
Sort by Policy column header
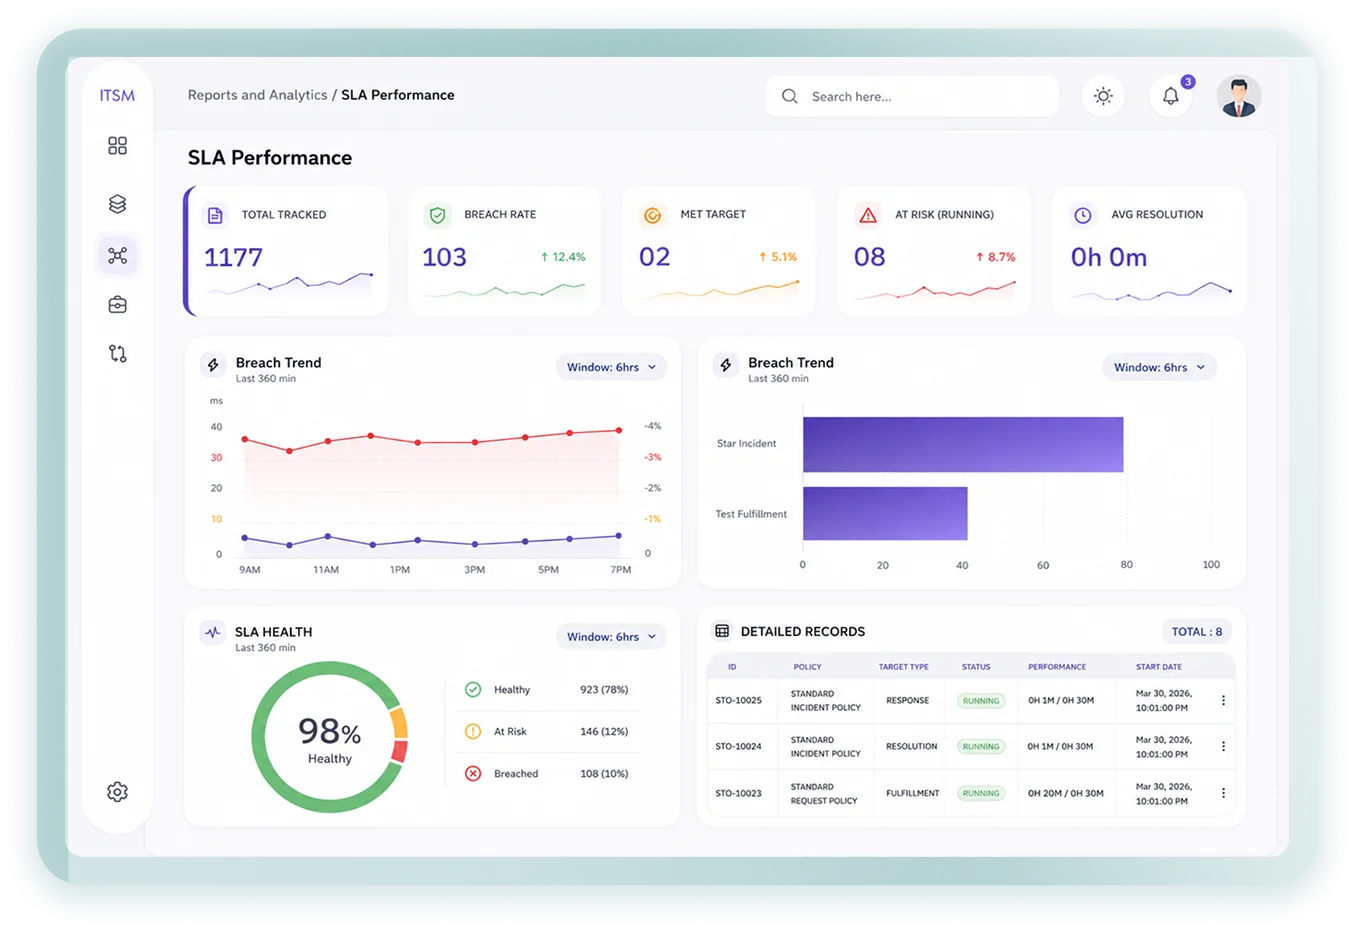tap(807, 667)
